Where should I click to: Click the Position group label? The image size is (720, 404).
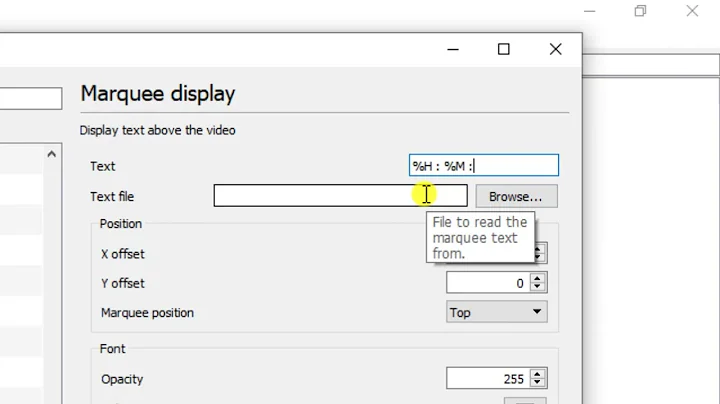point(121,224)
